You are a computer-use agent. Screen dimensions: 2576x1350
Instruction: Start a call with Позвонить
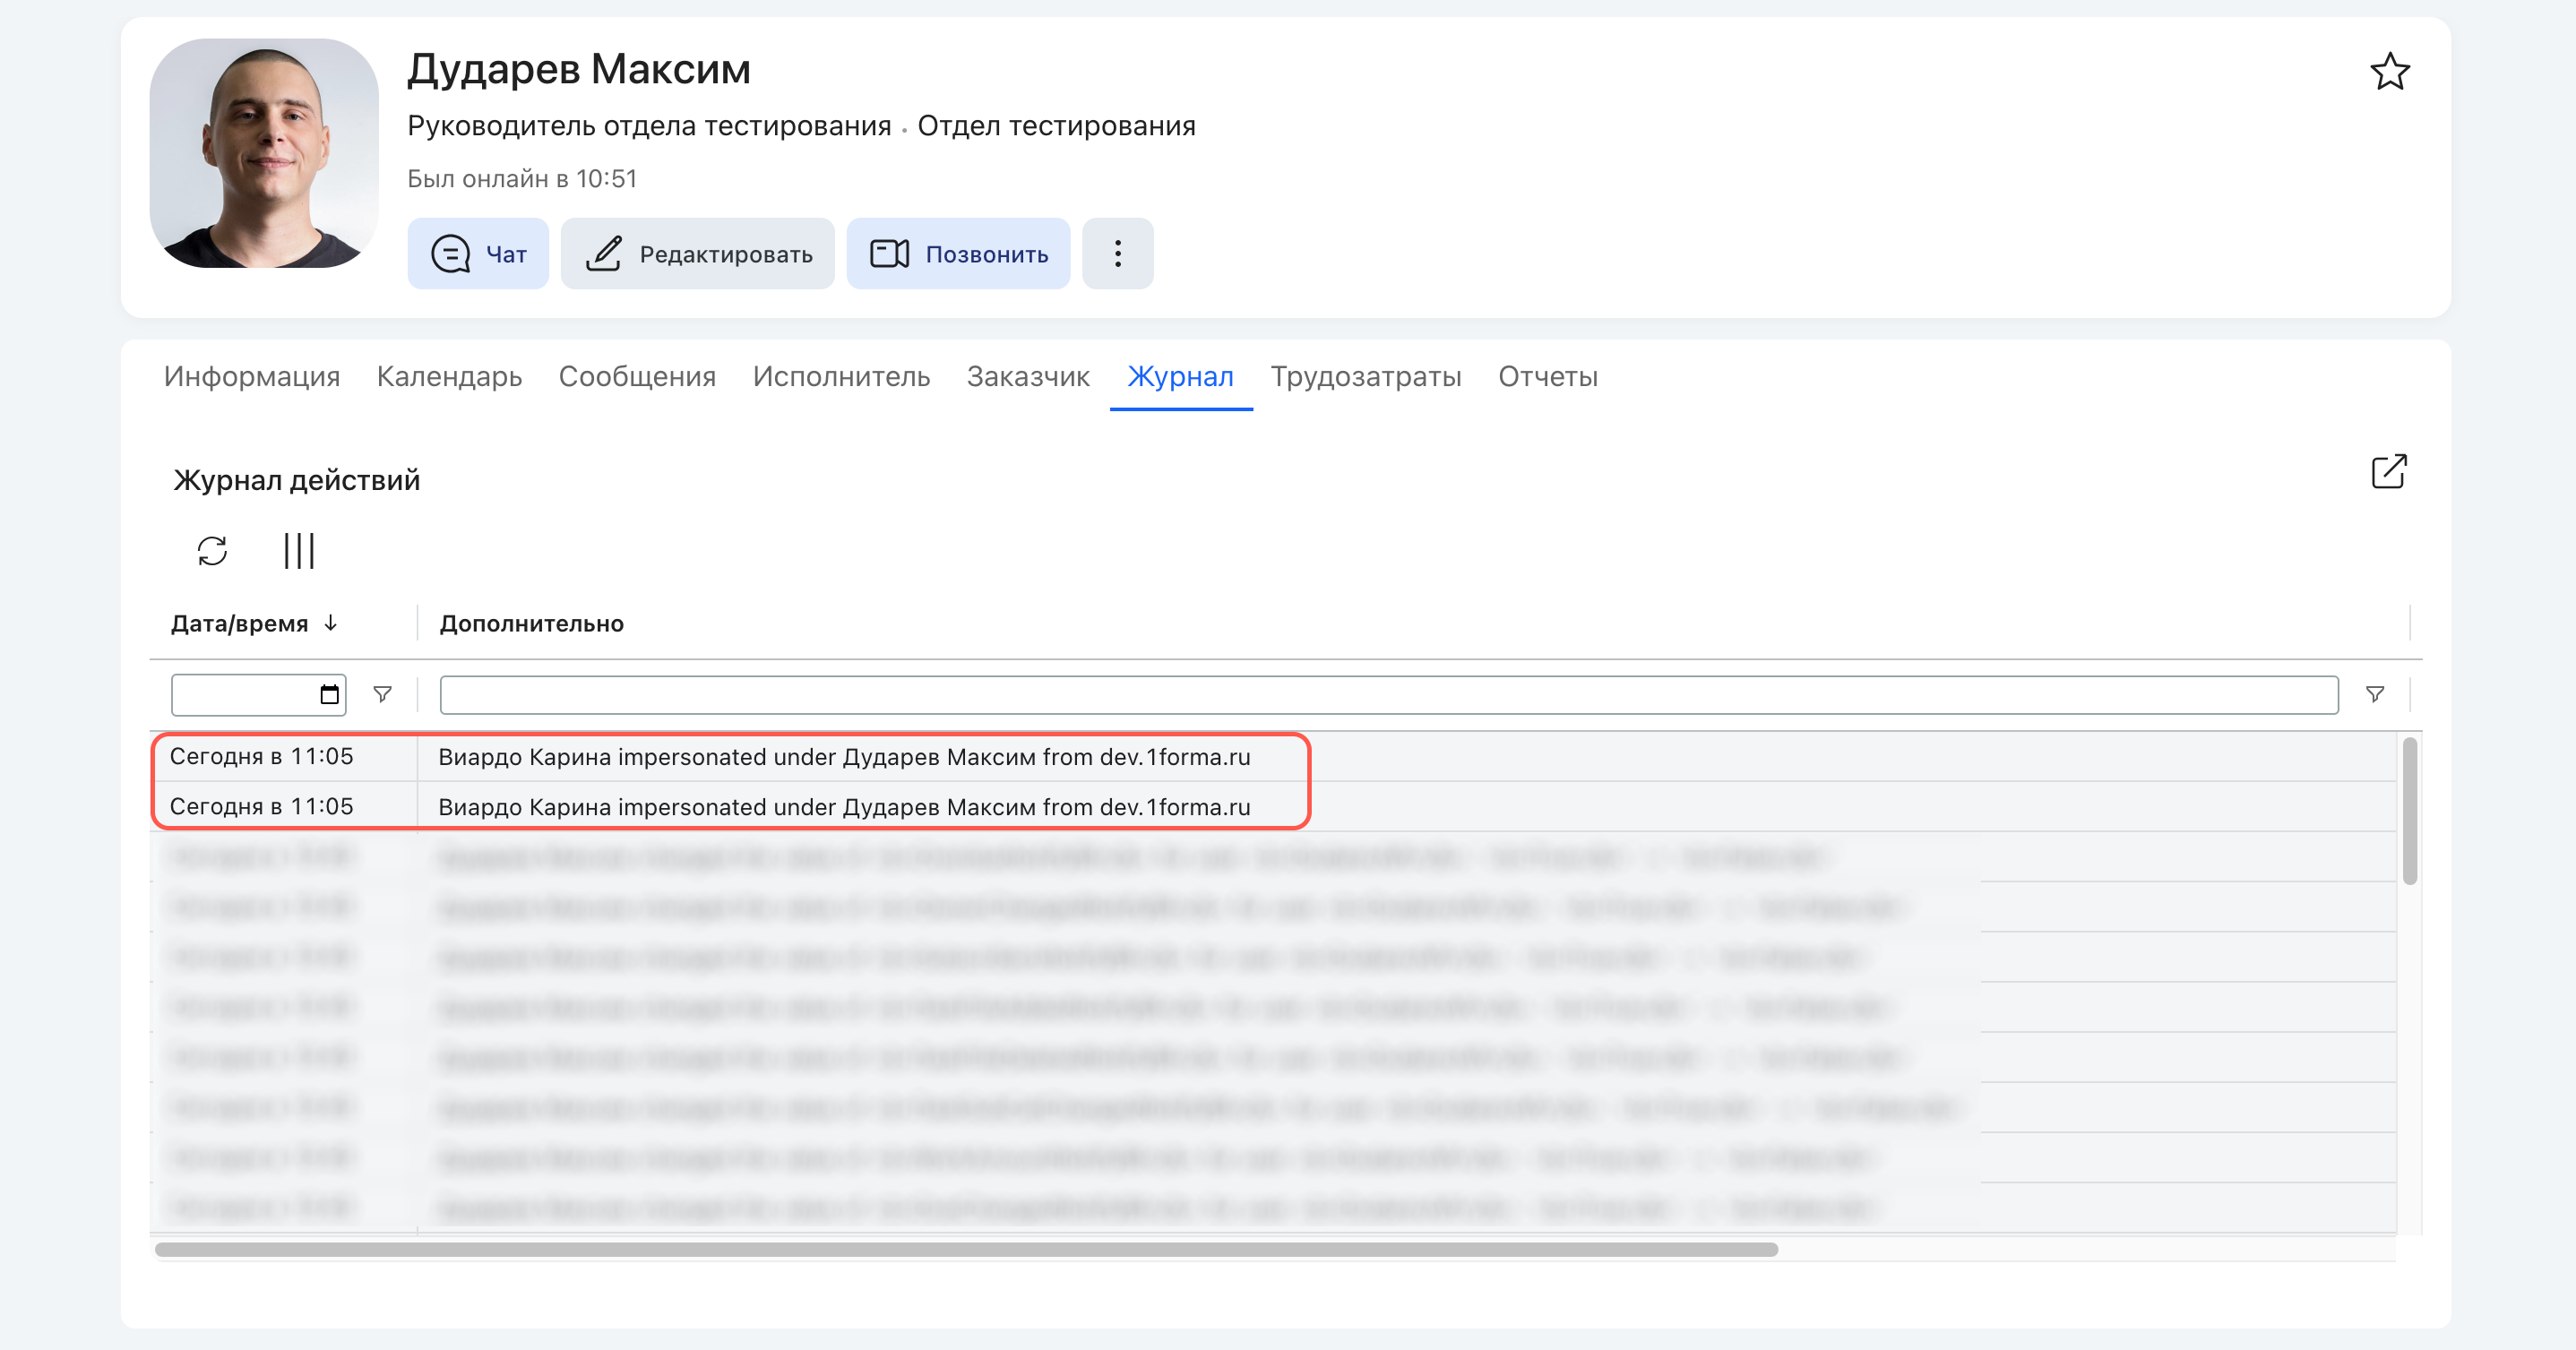958,254
